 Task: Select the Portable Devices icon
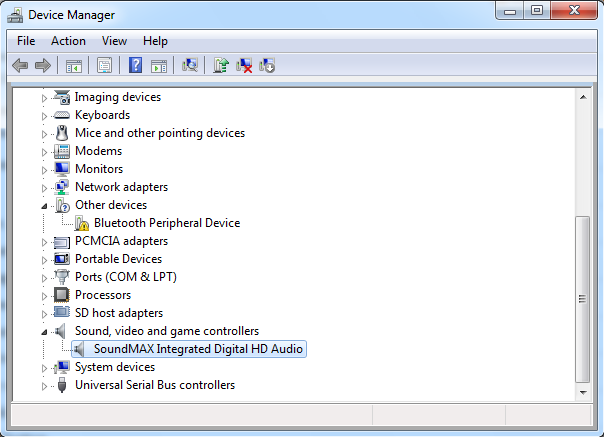tap(62, 259)
